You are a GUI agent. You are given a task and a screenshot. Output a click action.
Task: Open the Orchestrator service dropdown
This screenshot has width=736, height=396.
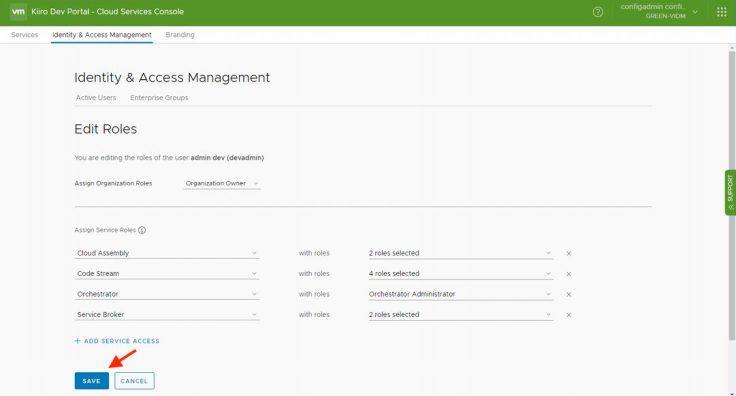tap(167, 294)
